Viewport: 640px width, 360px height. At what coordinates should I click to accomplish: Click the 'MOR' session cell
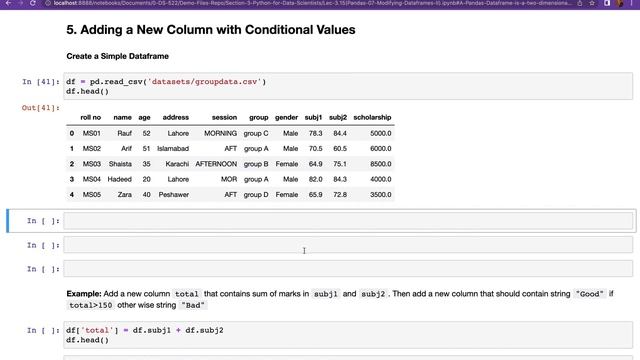click(x=229, y=179)
